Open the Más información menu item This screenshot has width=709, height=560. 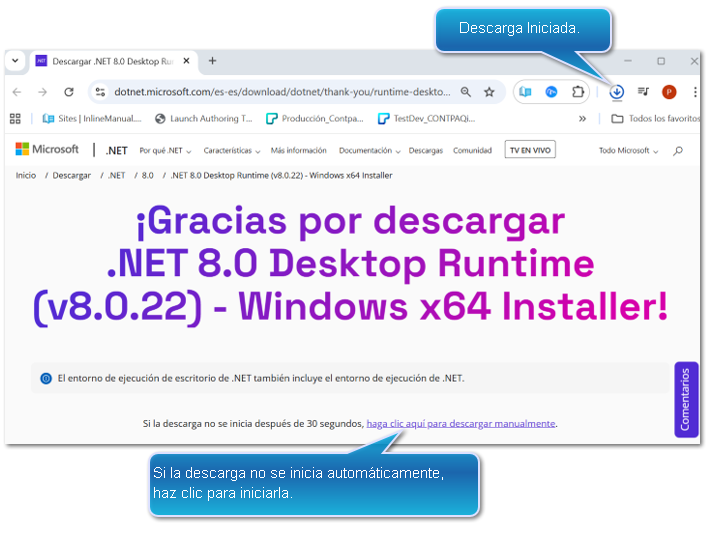(298, 151)
